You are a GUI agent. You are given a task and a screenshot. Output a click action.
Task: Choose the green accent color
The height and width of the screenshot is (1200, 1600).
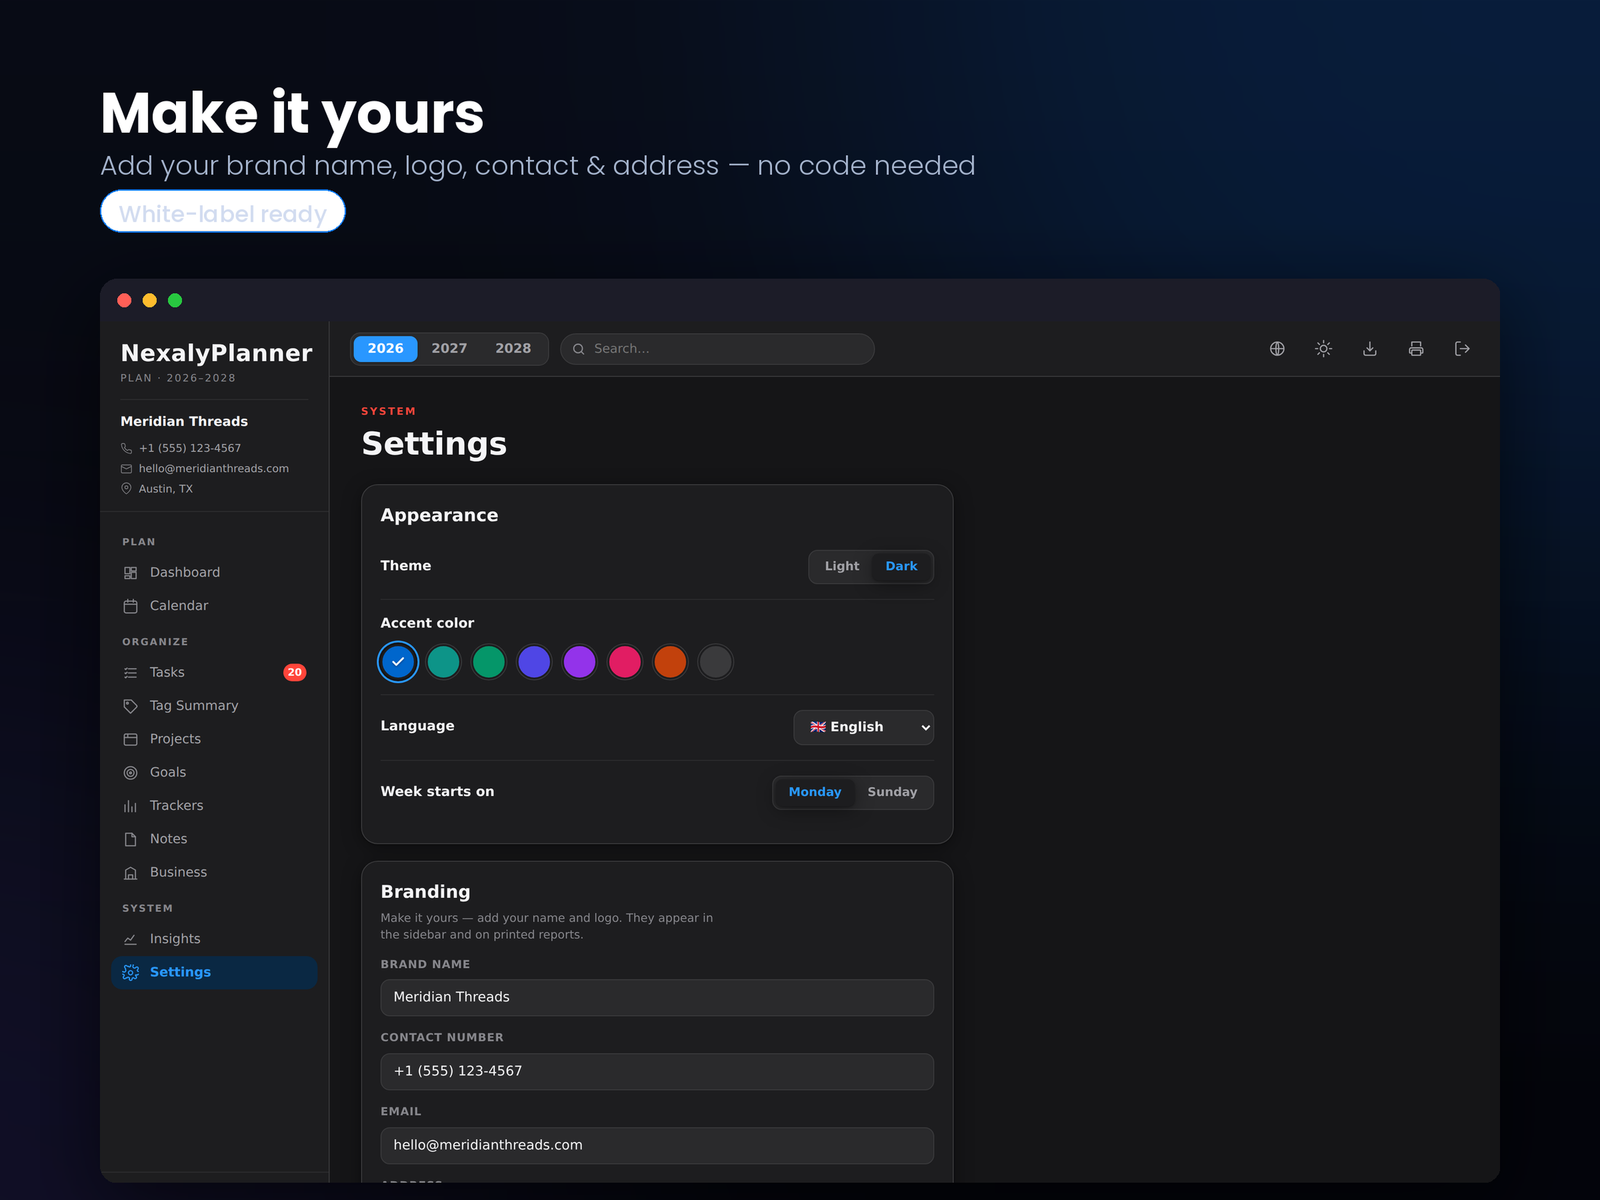tap(489, 662)
